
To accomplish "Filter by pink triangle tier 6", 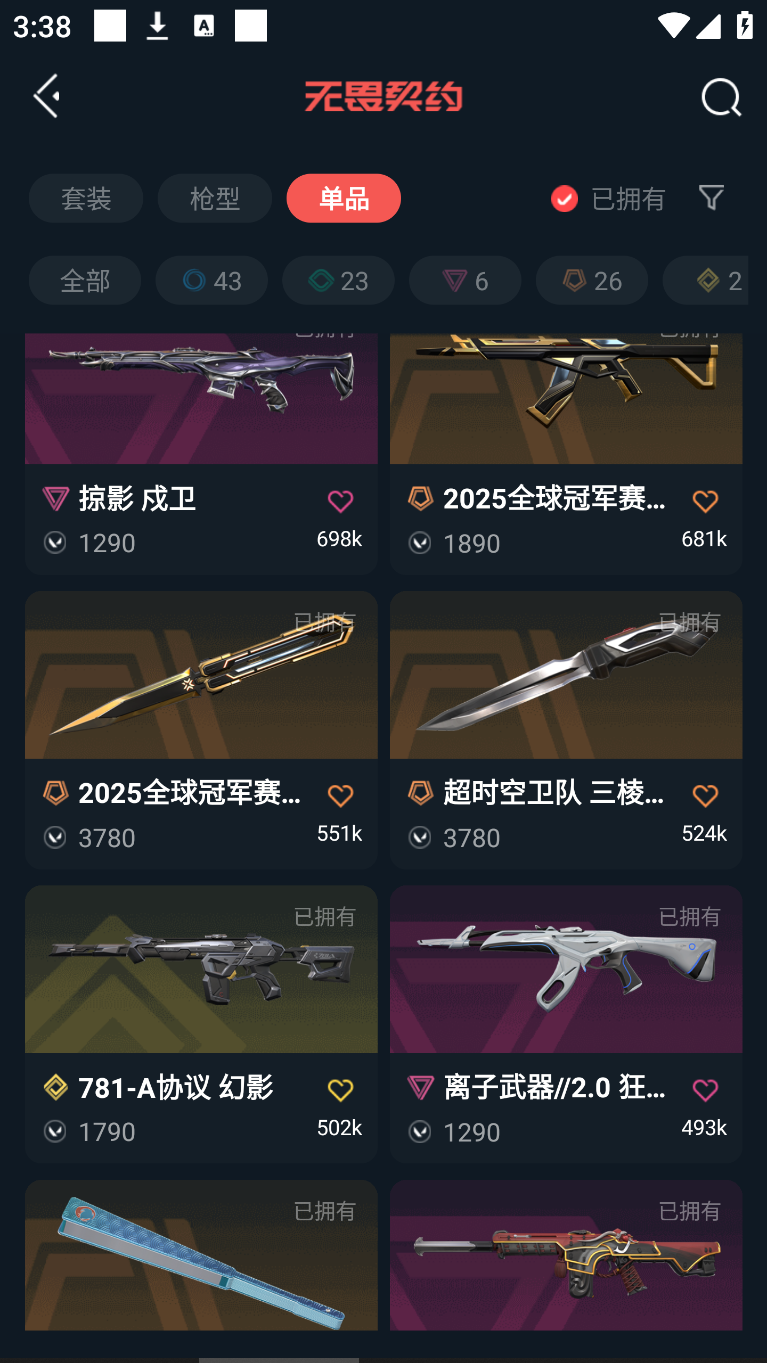I will [x=465, y=280].
